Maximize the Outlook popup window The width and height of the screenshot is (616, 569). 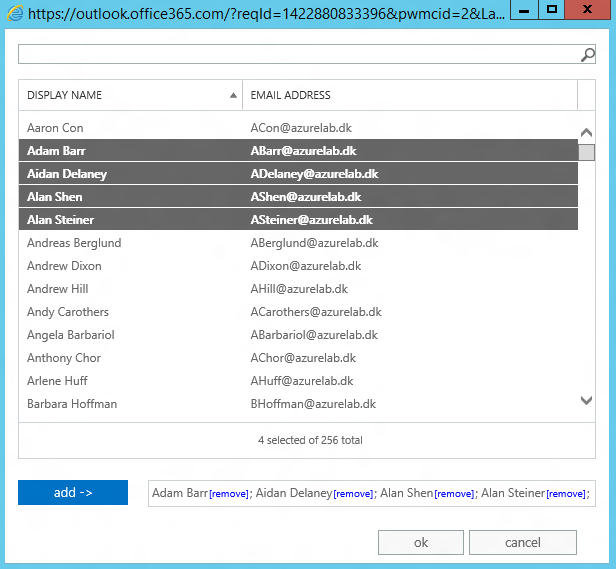tap(552, 10)
